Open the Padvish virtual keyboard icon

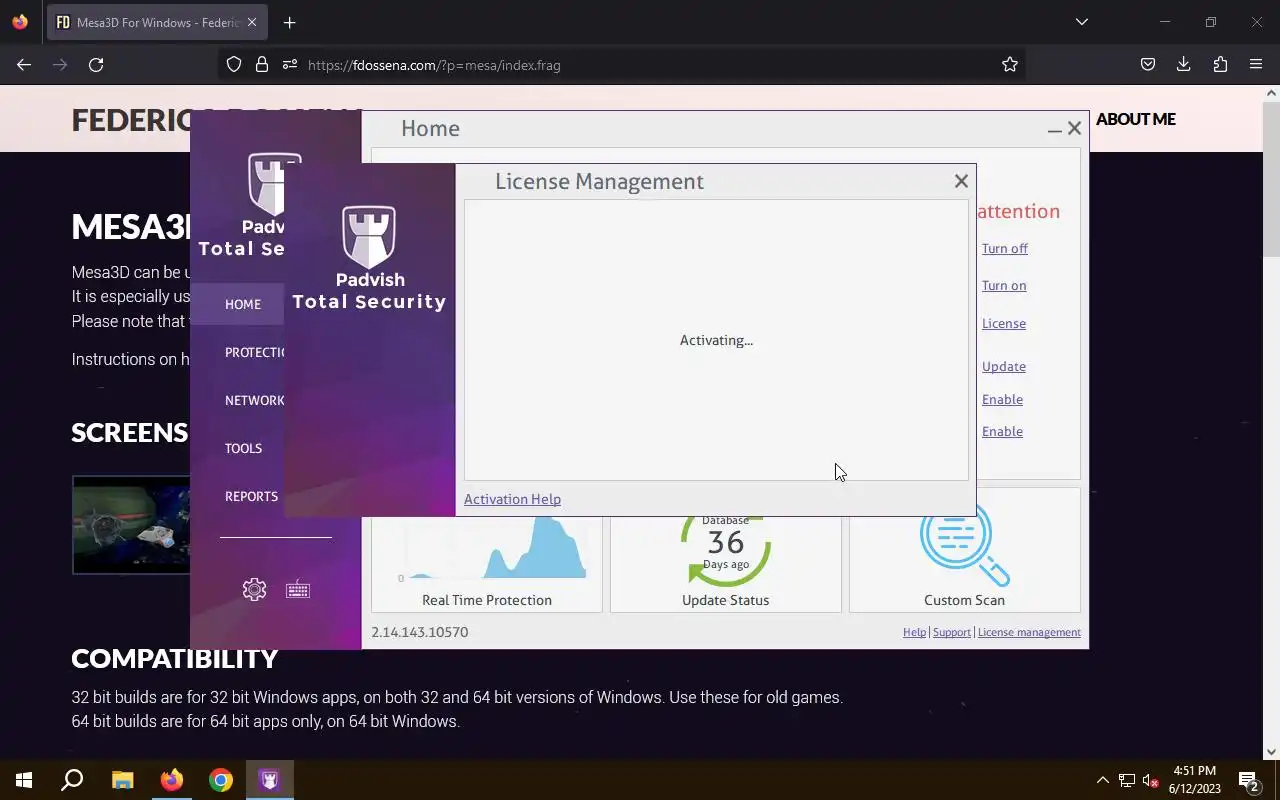tap(298, 590)
